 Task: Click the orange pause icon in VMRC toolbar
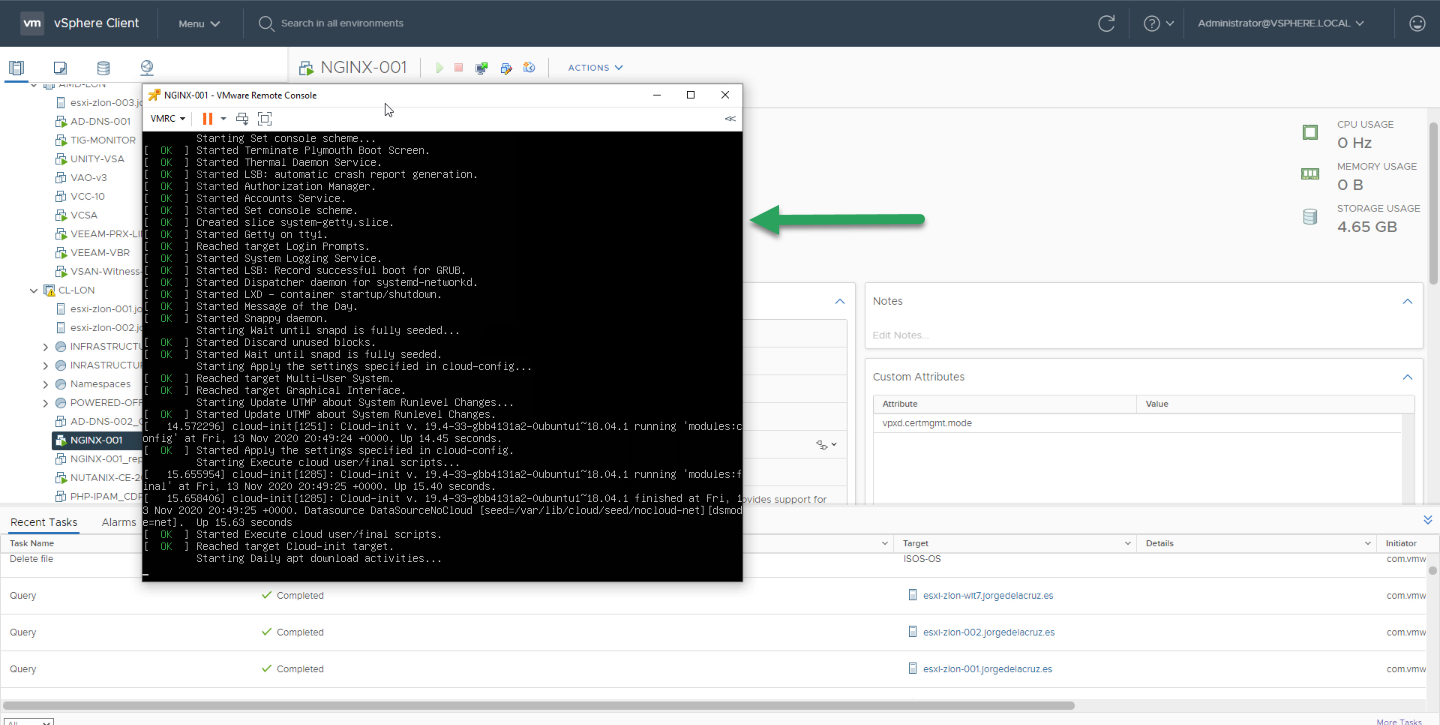(208, 118)
